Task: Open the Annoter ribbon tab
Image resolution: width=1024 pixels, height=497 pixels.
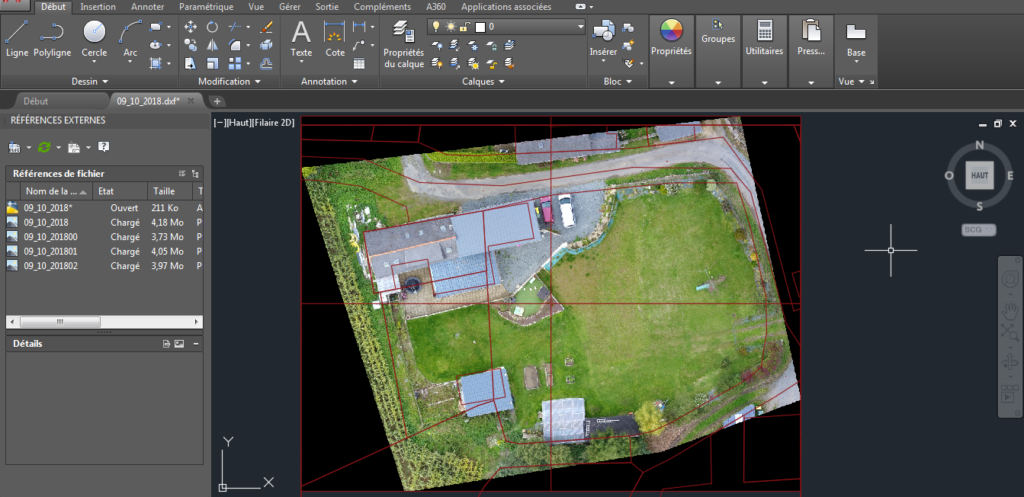Action: pos(148,7)
